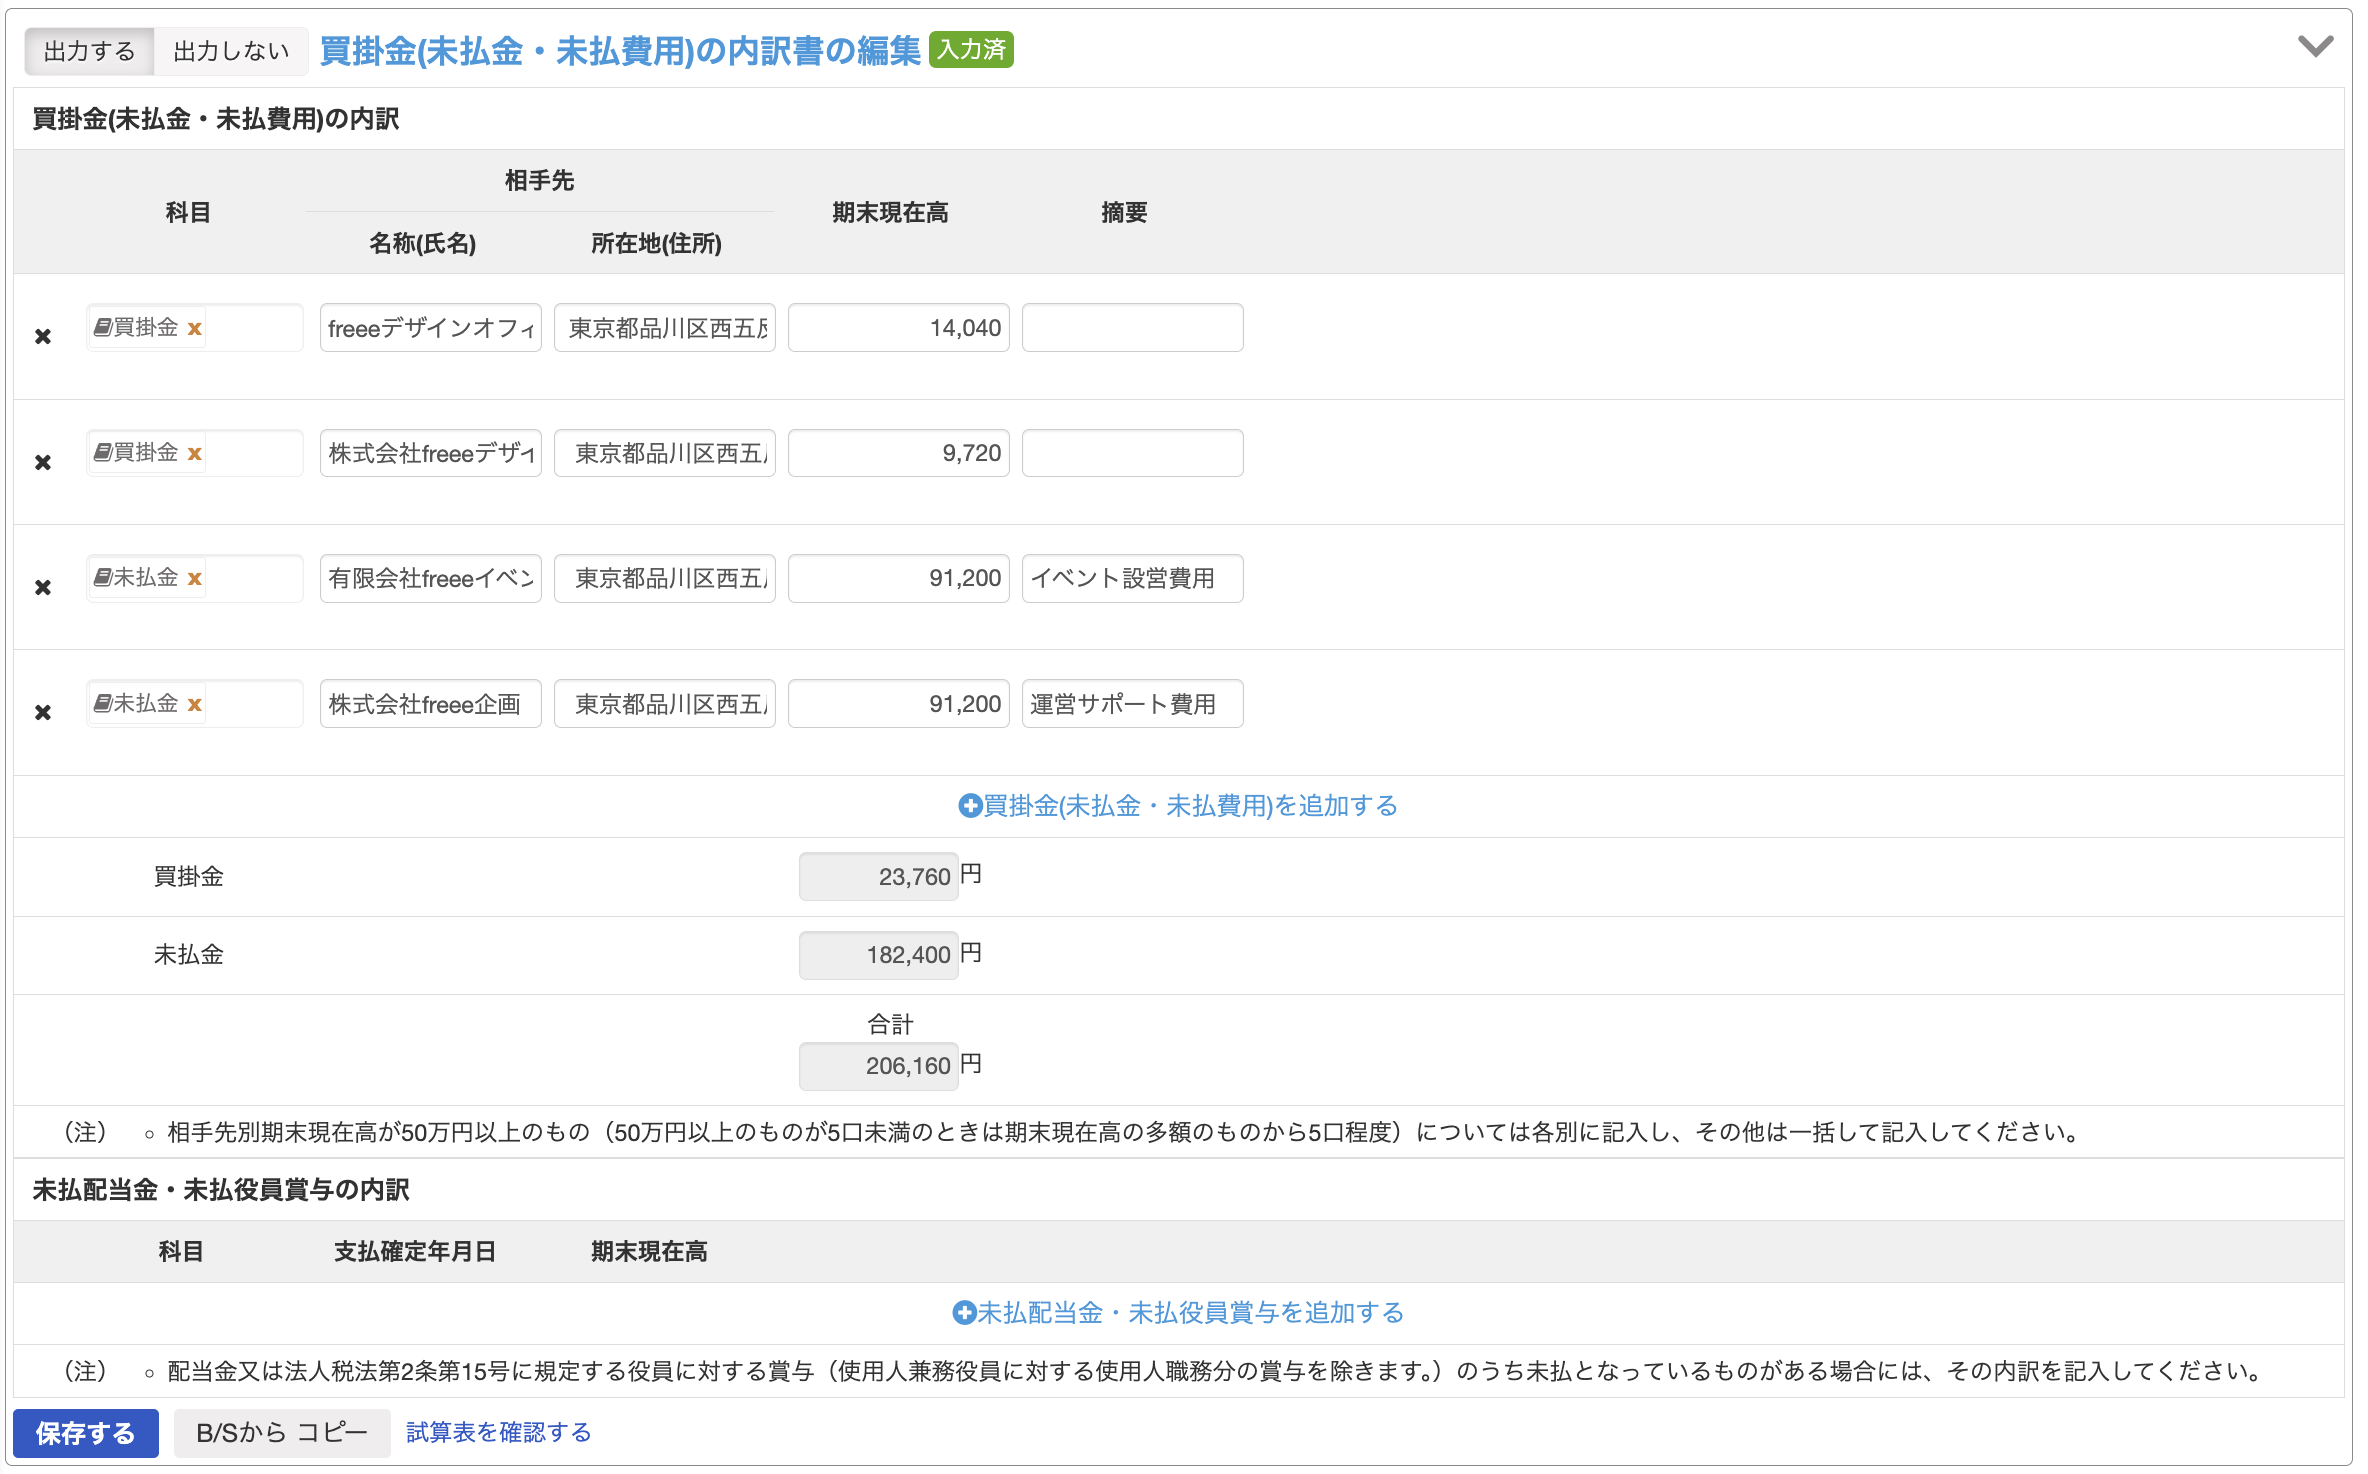
Task: Remove the 未払金 tag in the イベント設営費用 row
Action: tap(195, 578)
